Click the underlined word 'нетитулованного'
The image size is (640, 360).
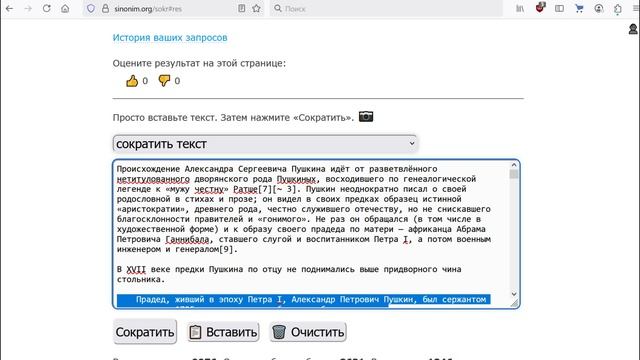(153, 179)
